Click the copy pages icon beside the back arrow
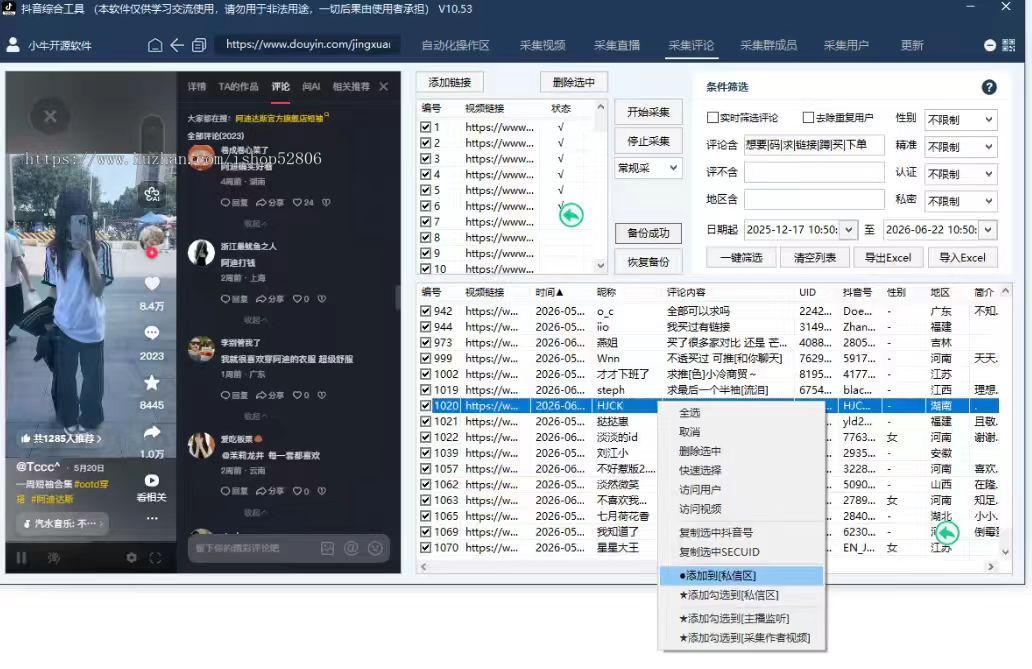 click(x=199, y=45)
